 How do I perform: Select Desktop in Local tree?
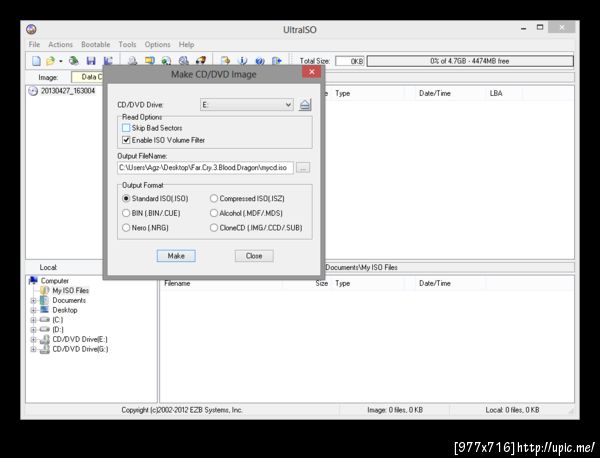65,310
